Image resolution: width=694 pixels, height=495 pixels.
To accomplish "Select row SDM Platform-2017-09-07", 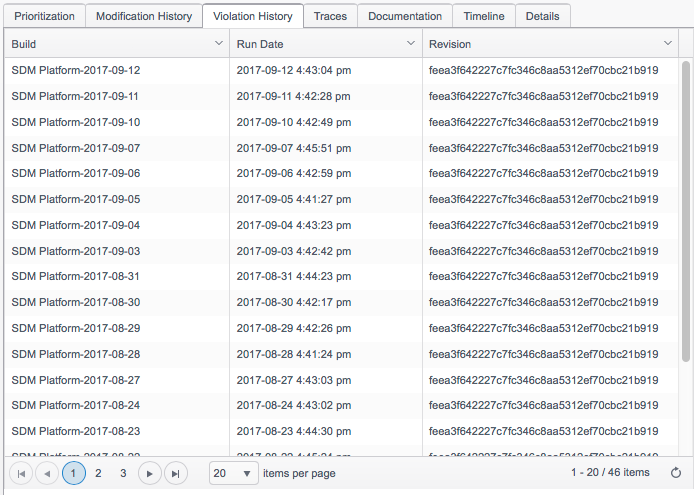I will pos(341,148).
